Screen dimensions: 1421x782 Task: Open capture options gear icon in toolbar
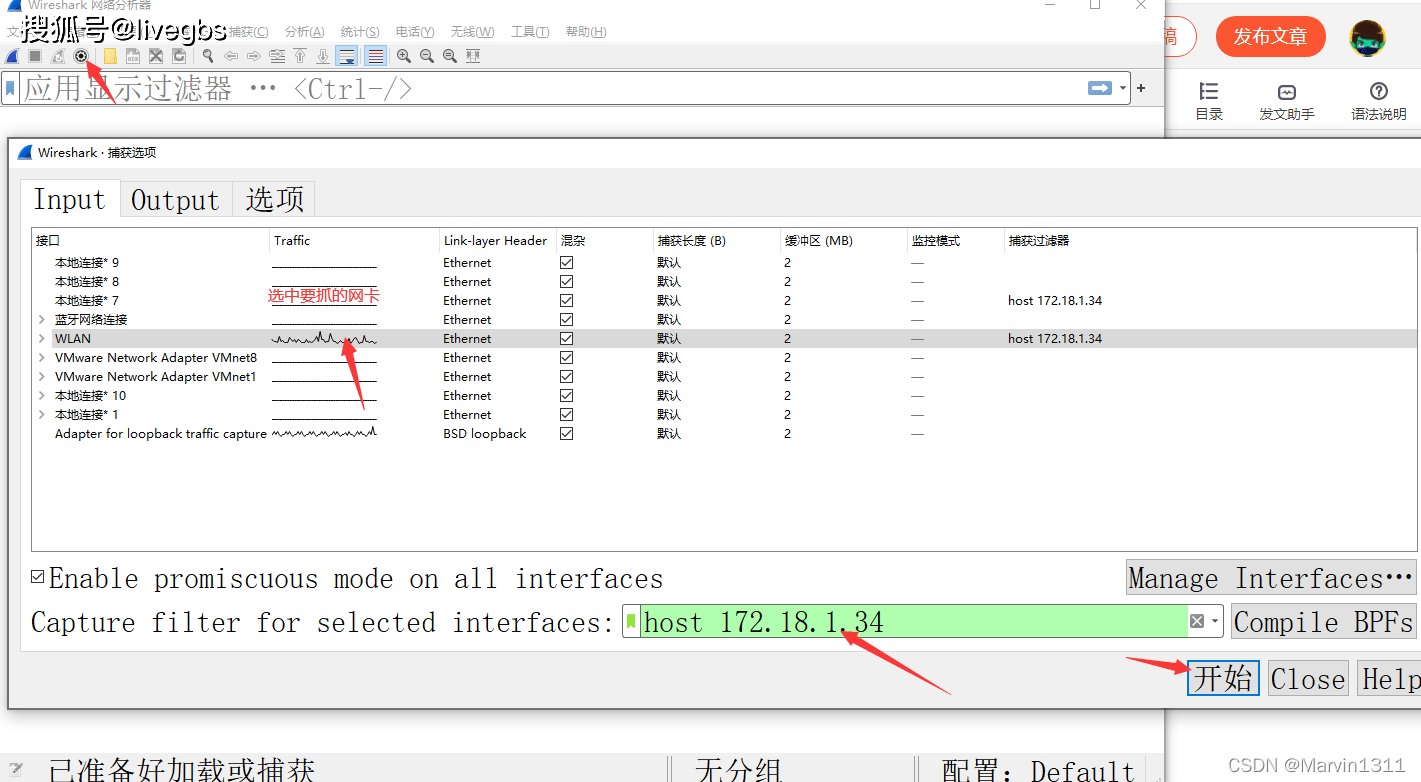point(81,56)
